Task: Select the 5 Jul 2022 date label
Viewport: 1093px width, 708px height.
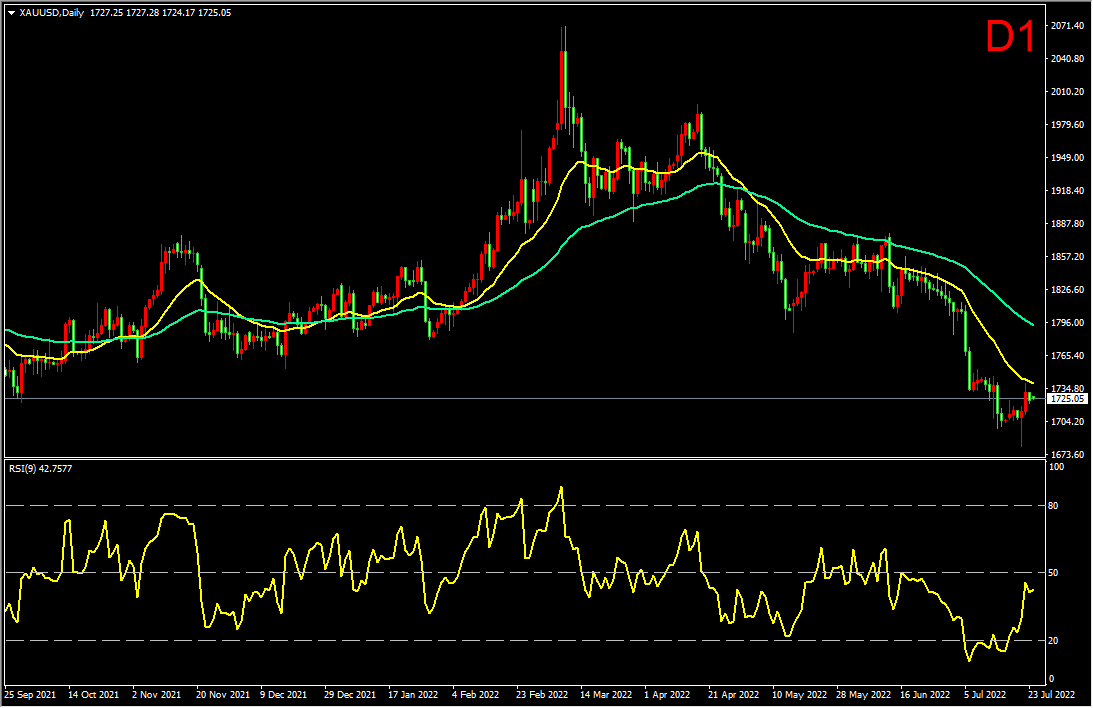Action: pyautogui.click(x=985, y=695)
